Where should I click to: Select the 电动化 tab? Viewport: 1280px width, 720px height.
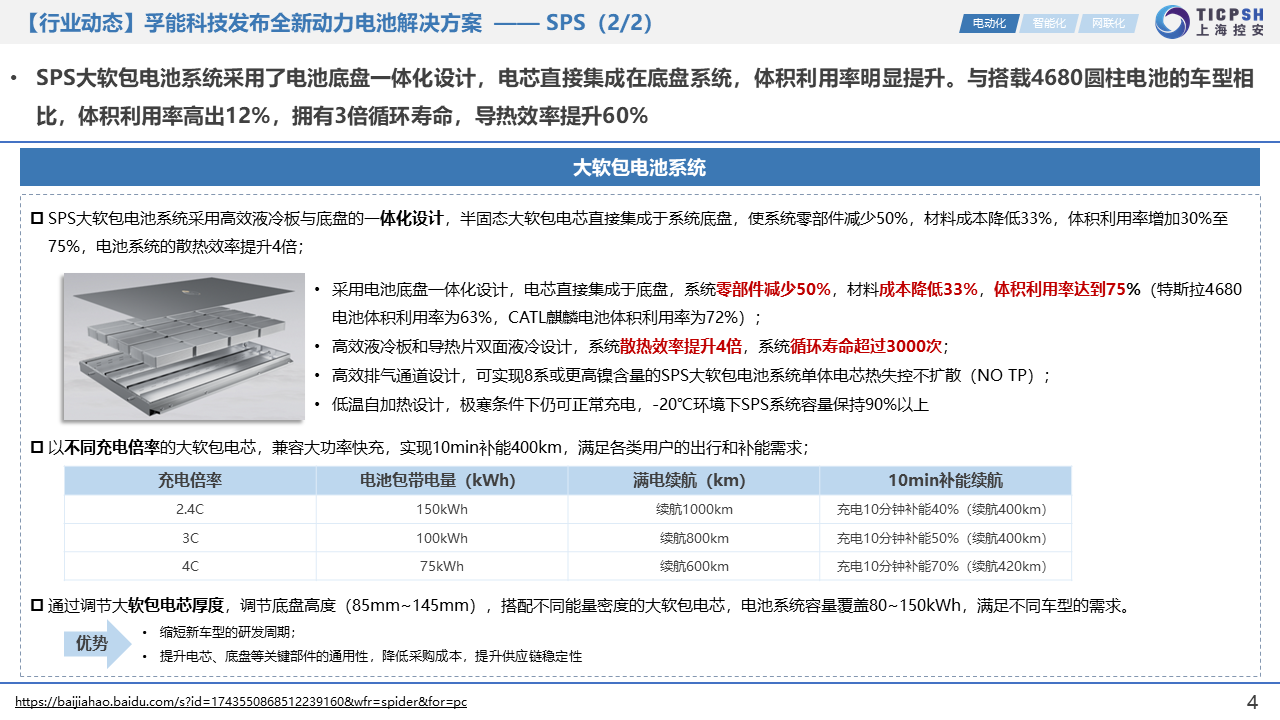pos(988,23)
